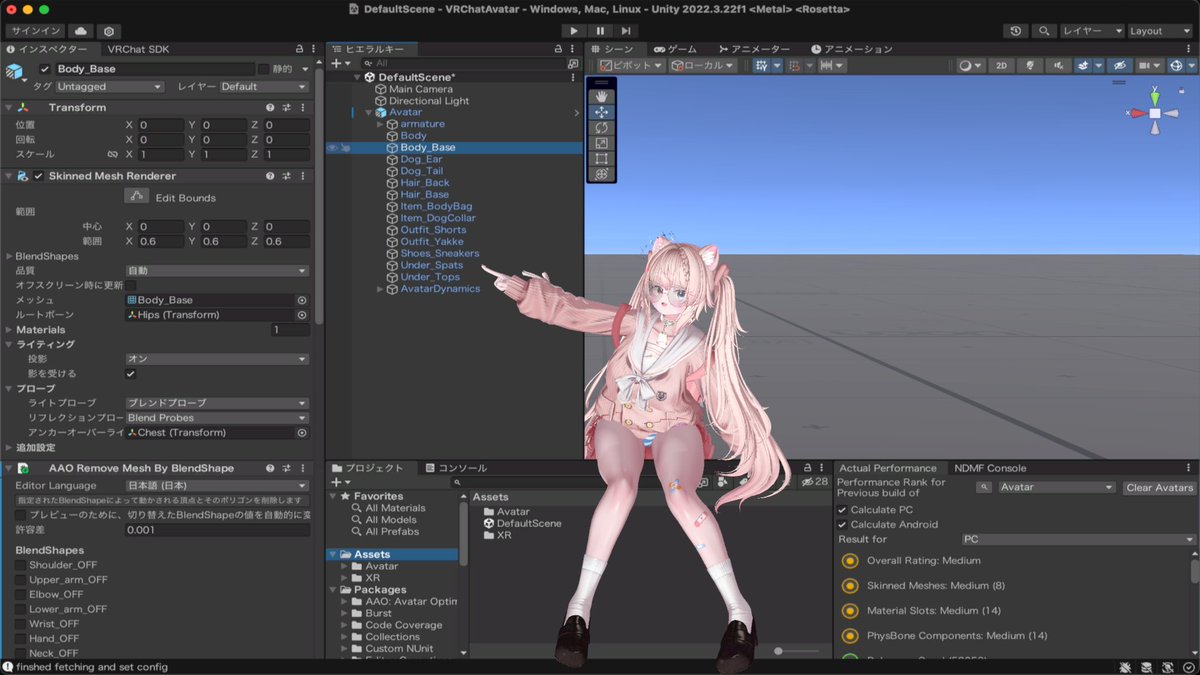Toggle the Inspector lock icon
This screenshot has width=1200, height=675.
tap(299, 48)
